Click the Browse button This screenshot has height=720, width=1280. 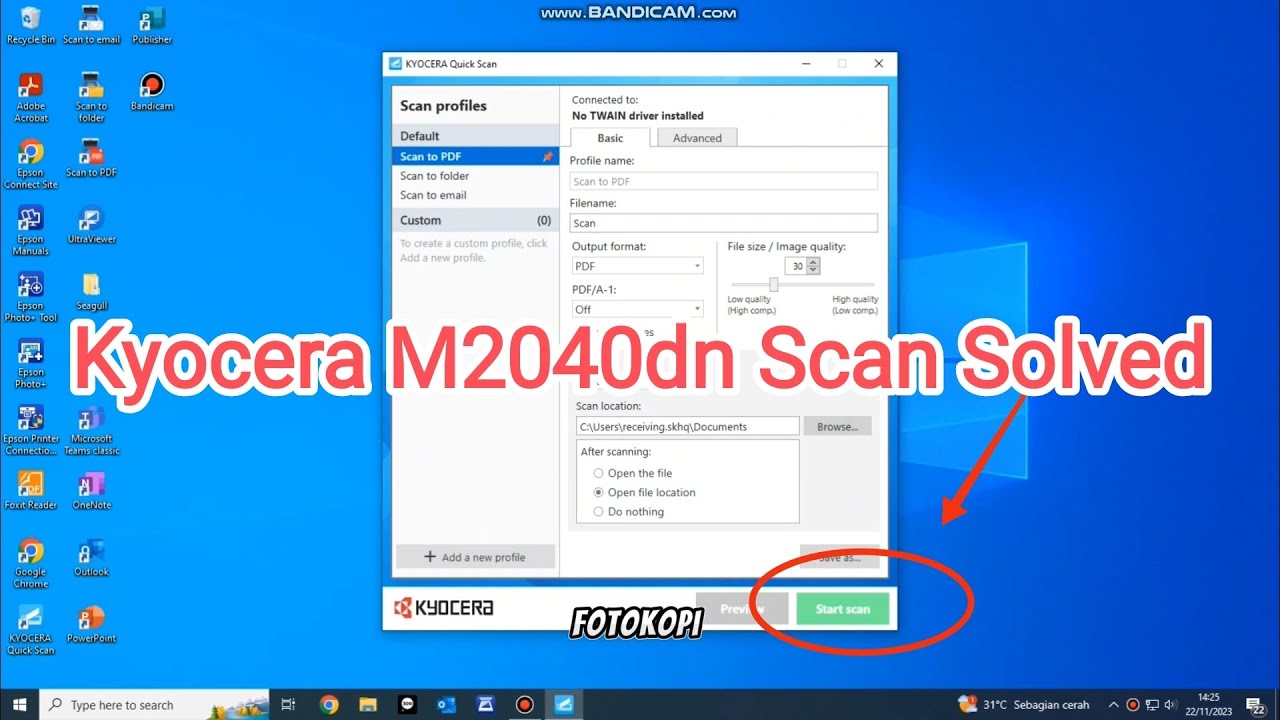(x=837, y=426)
